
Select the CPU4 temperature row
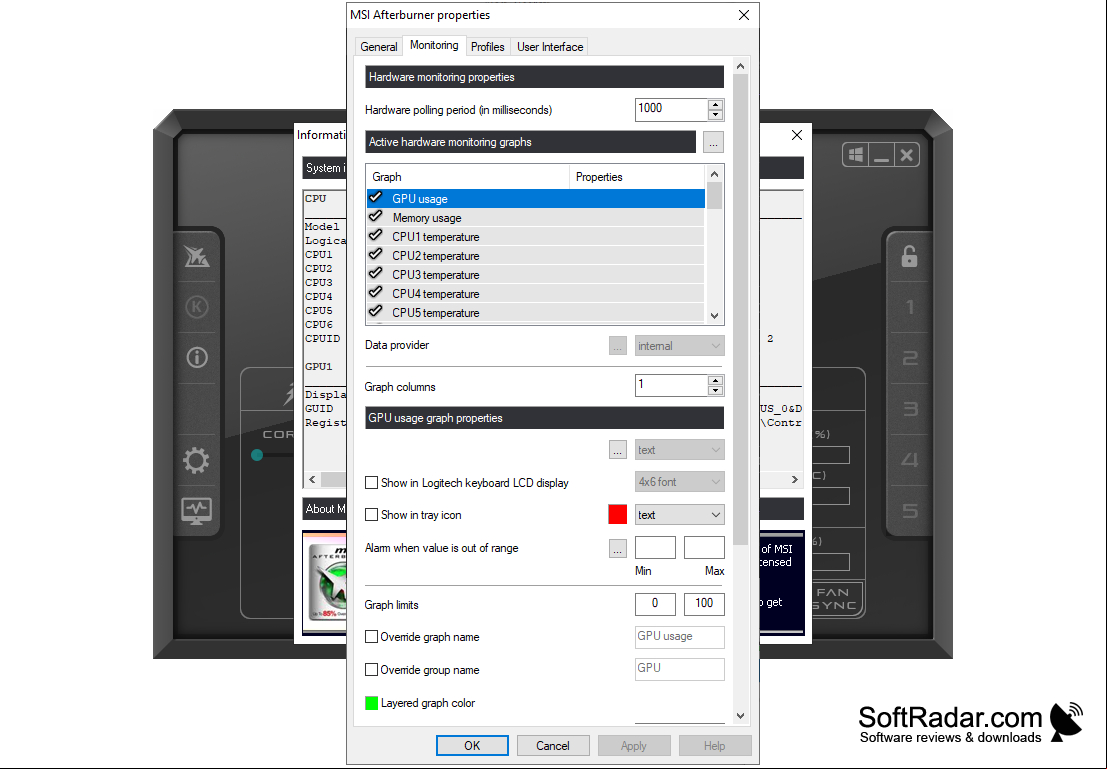pos(535,294)
